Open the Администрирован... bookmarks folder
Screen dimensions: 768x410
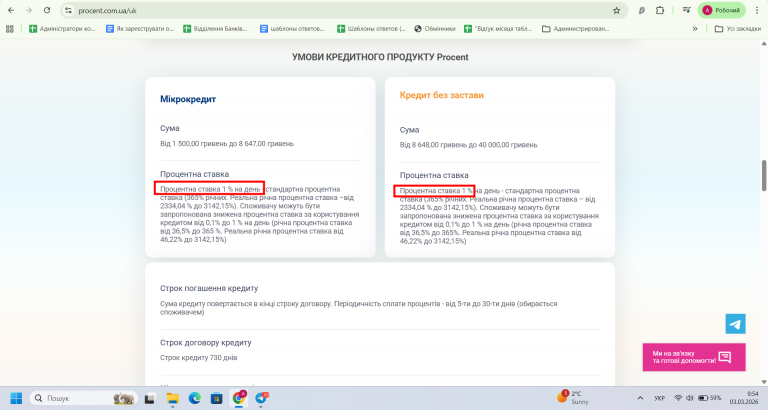click(x=576, y=29)
